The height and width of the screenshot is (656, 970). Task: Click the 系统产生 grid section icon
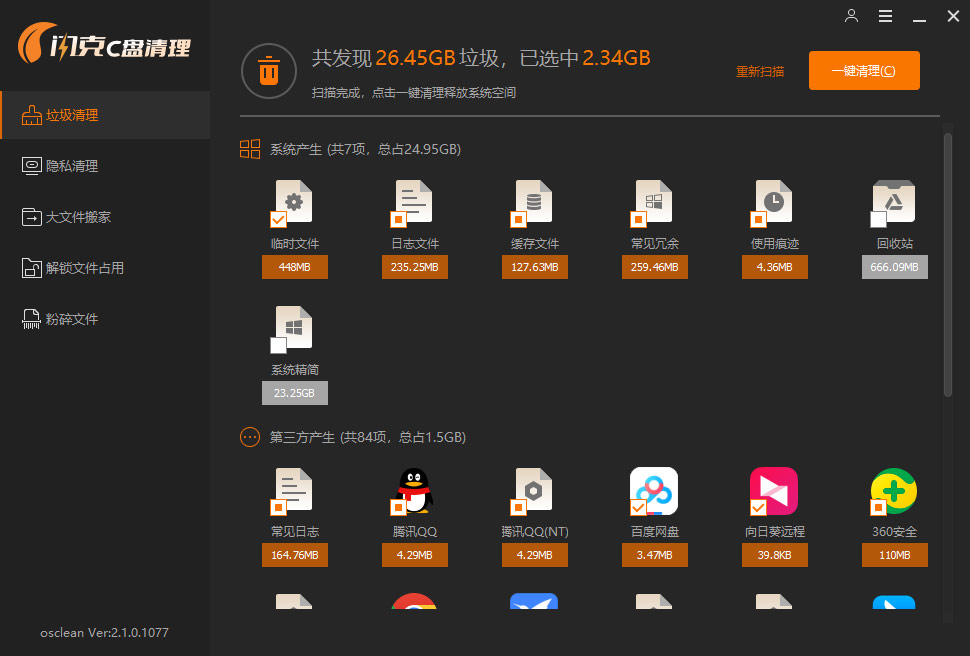pos(250,149)
